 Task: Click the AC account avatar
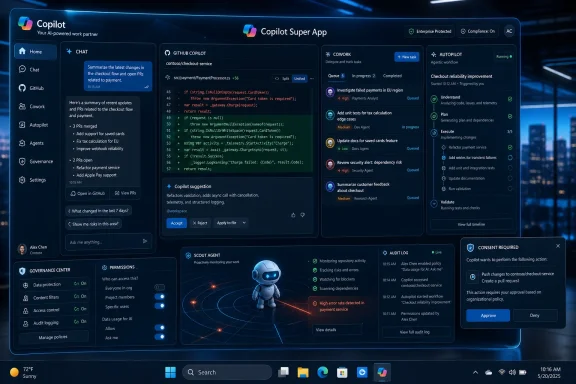(x=509, y=31)
